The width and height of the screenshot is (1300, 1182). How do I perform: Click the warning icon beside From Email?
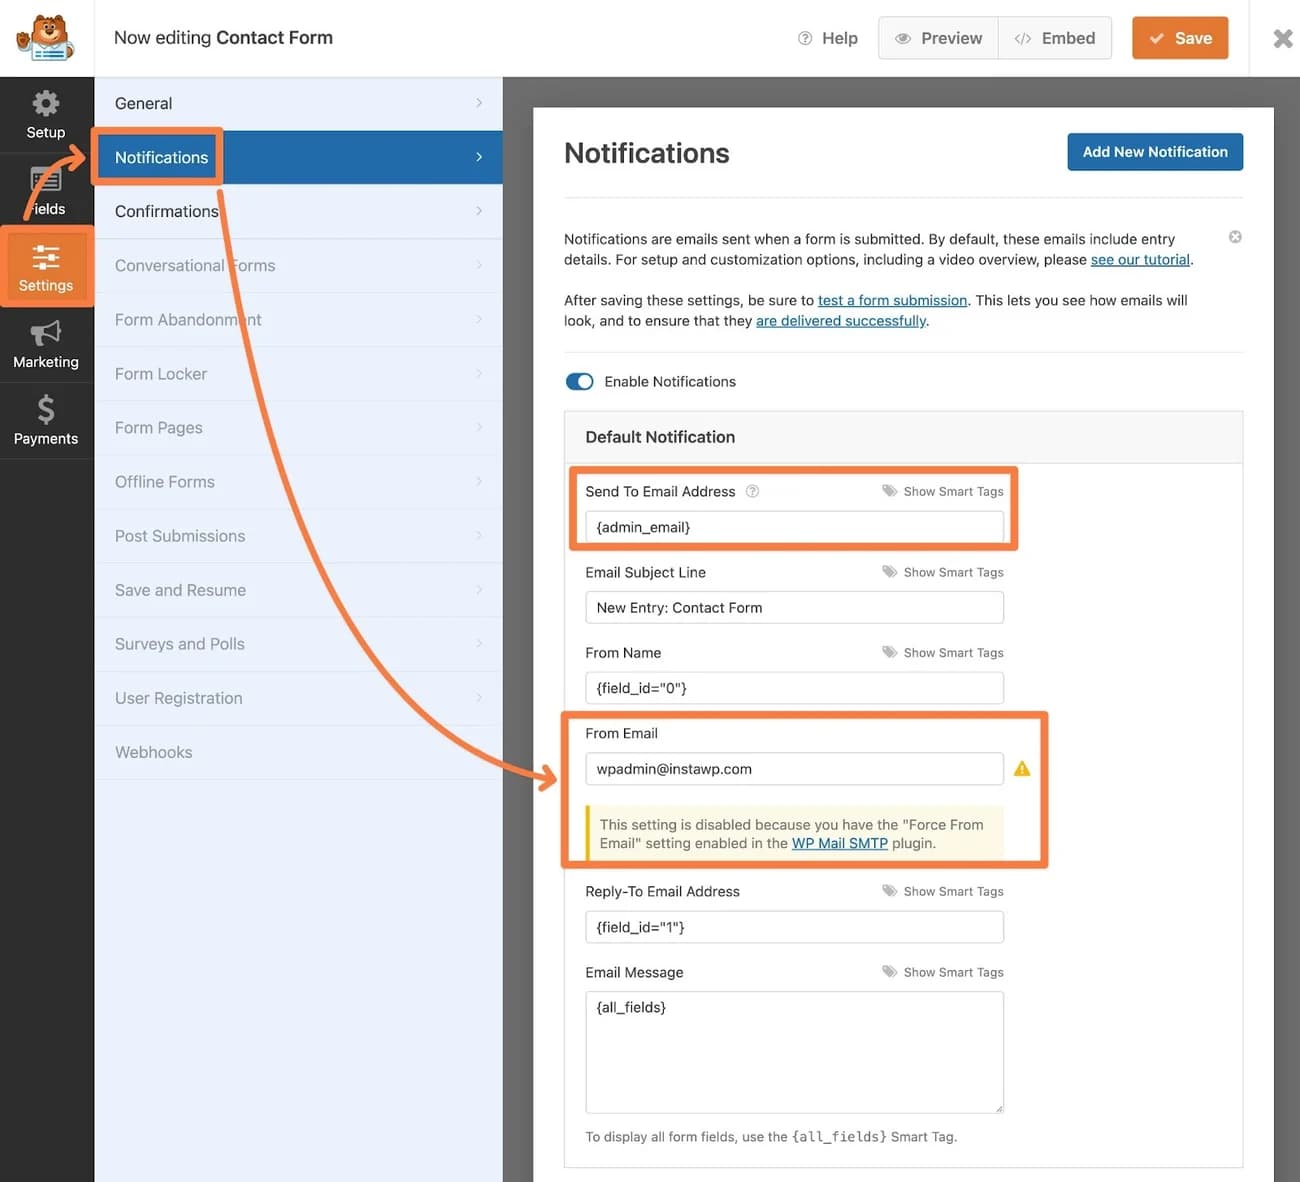[x=1021, y=768]
